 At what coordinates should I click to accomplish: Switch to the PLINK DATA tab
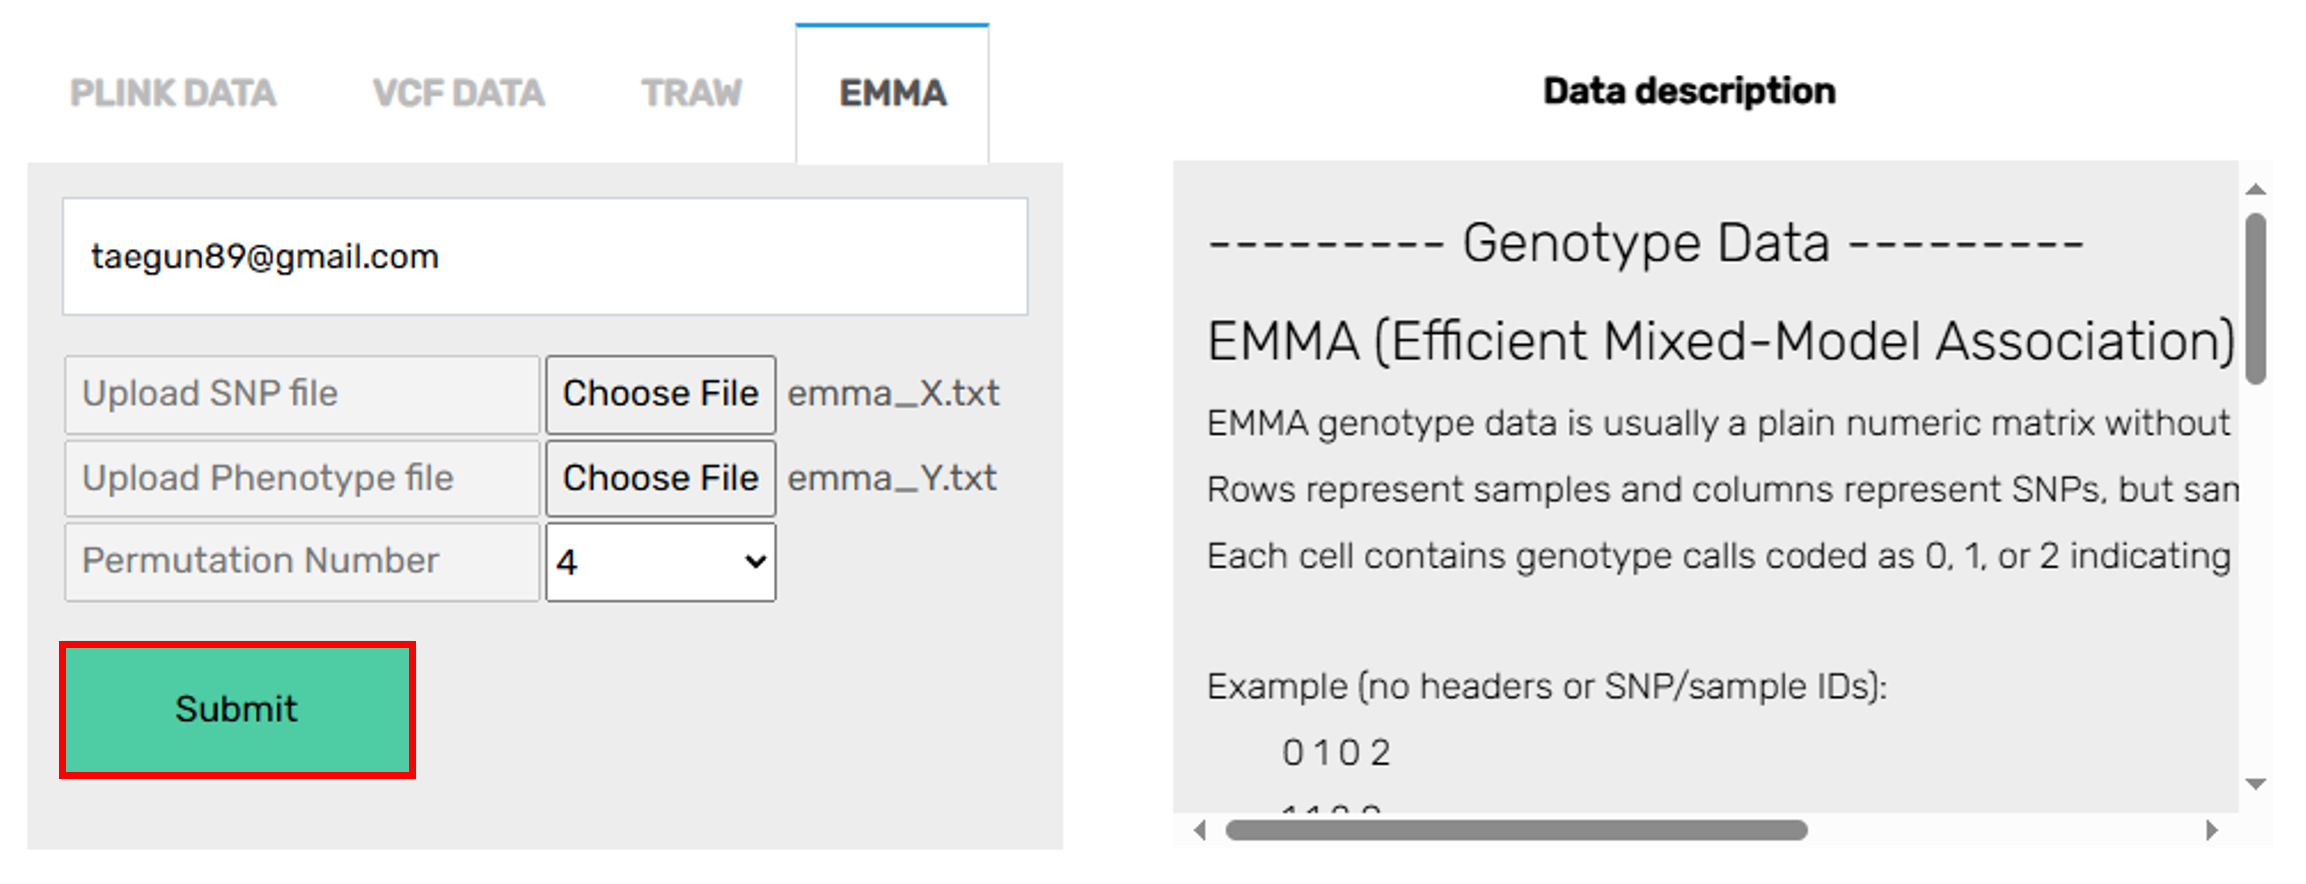pos(173,94)
